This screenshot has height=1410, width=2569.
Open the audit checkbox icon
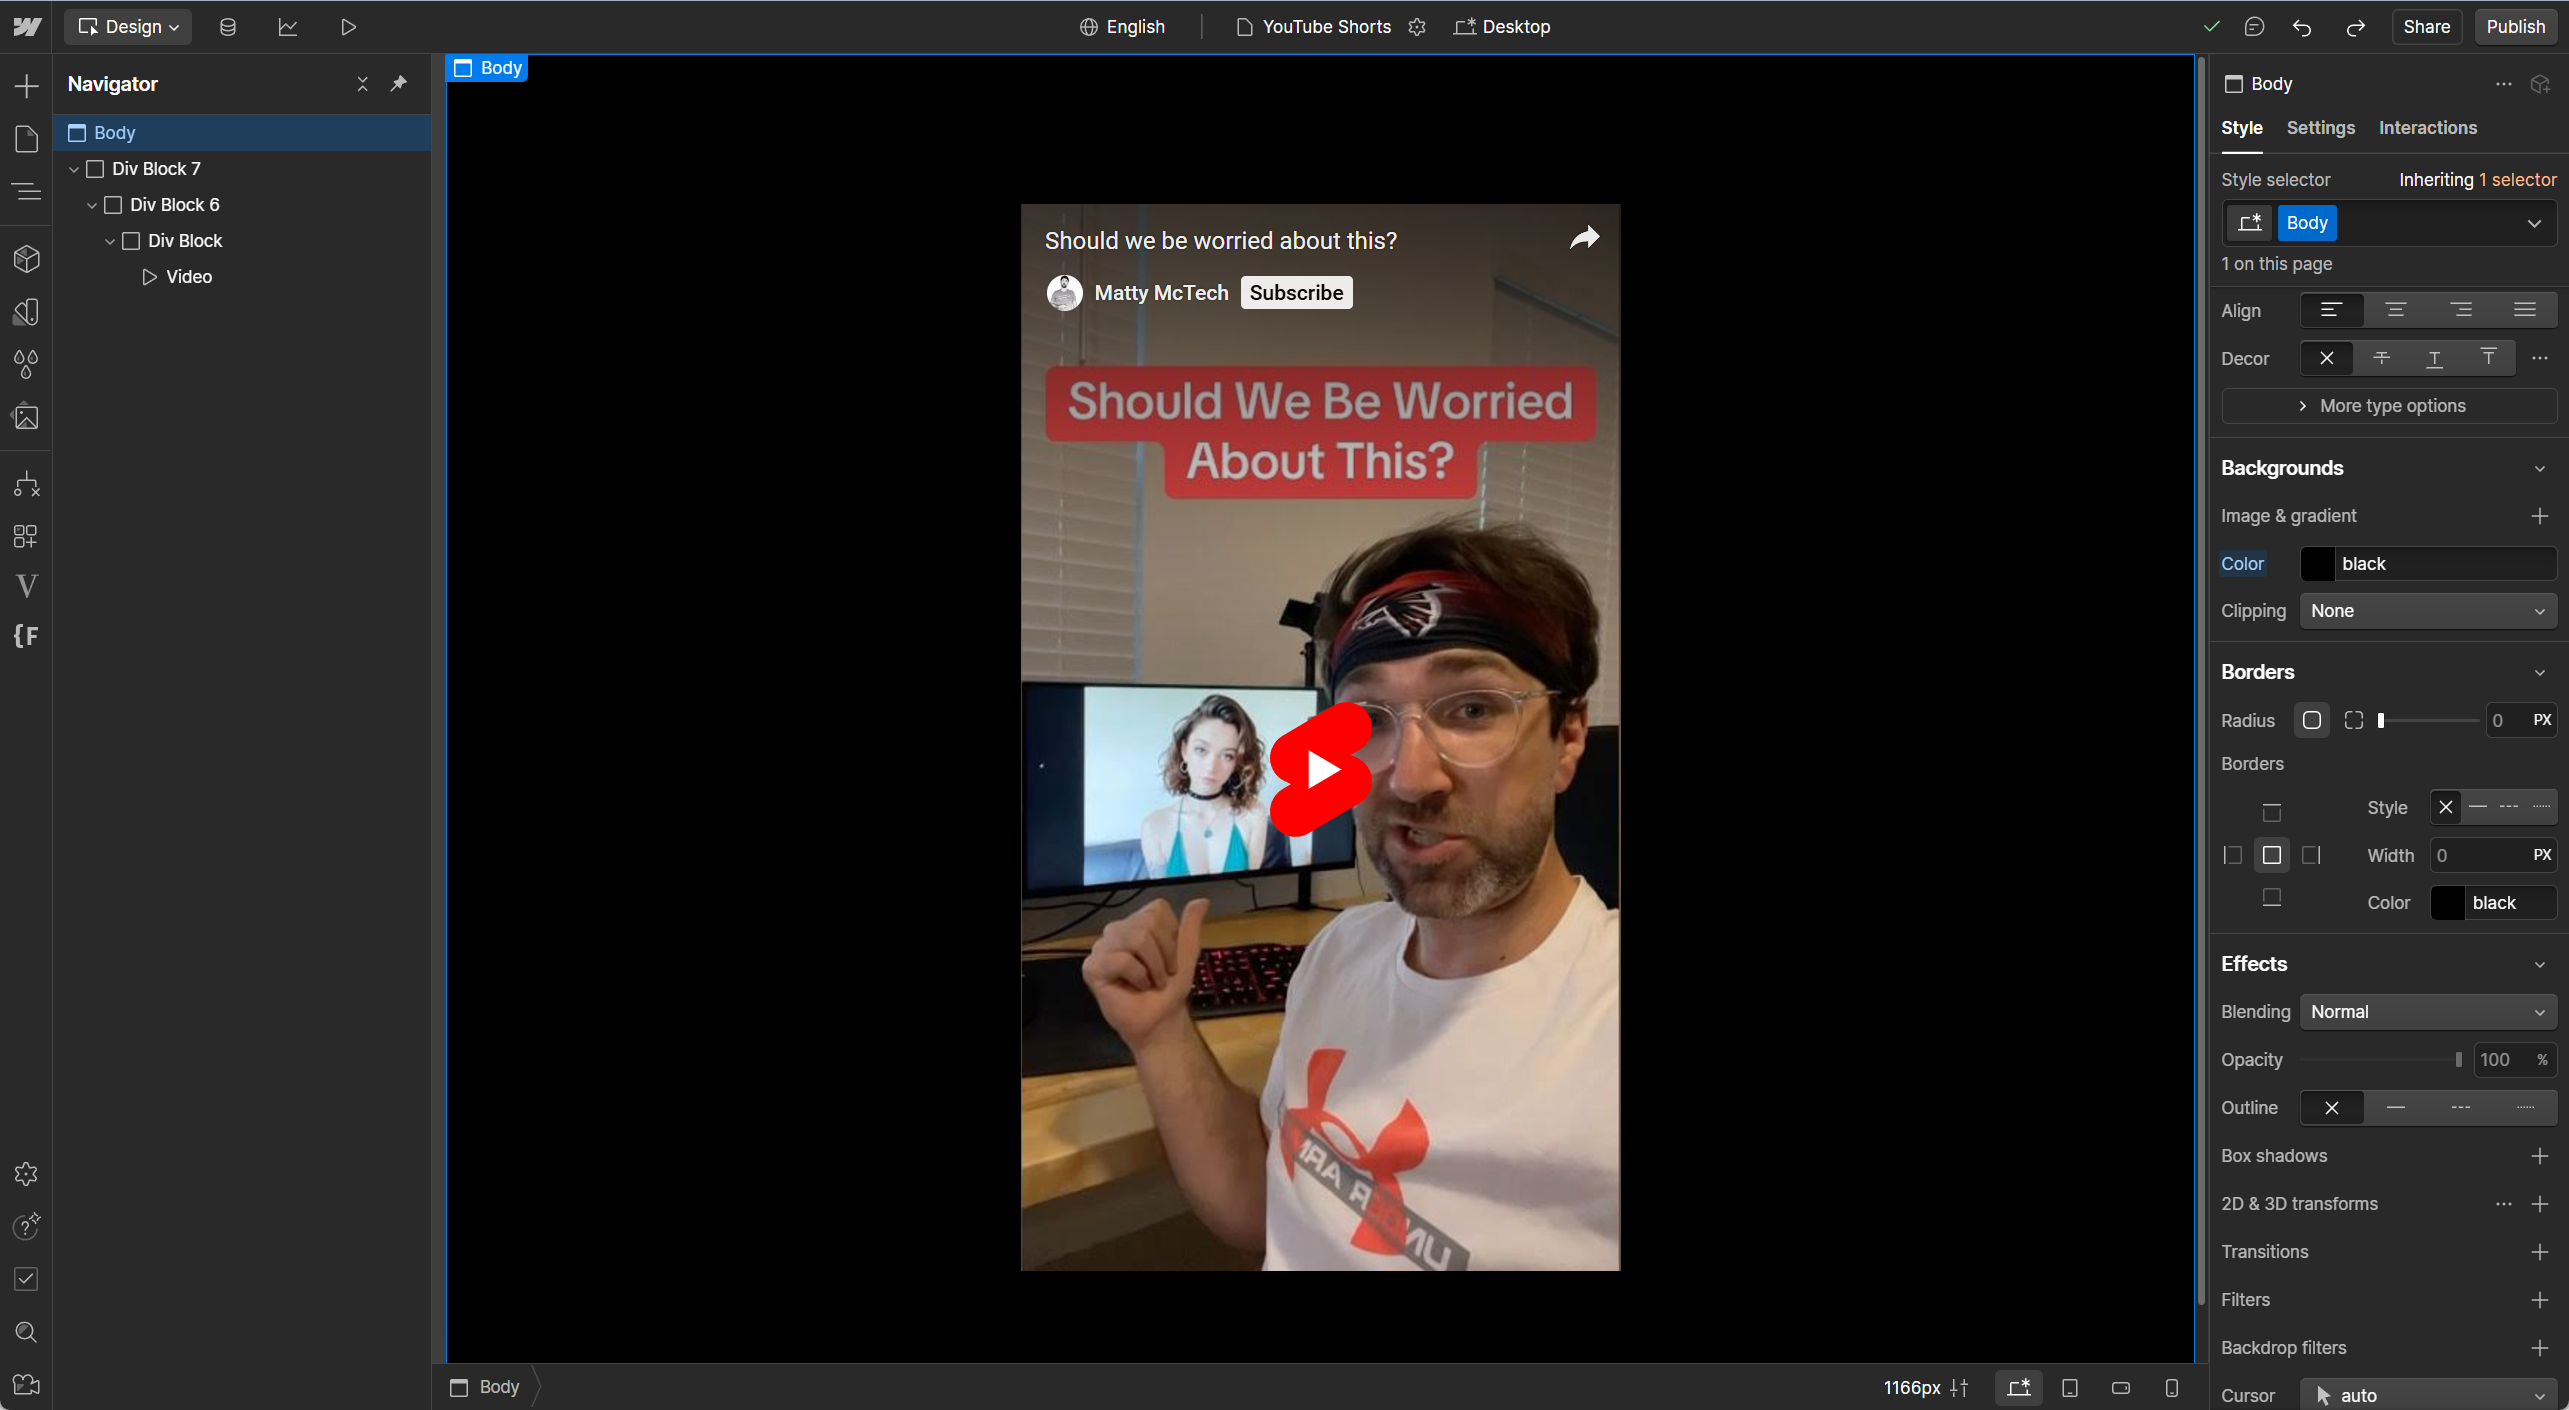27,1279
